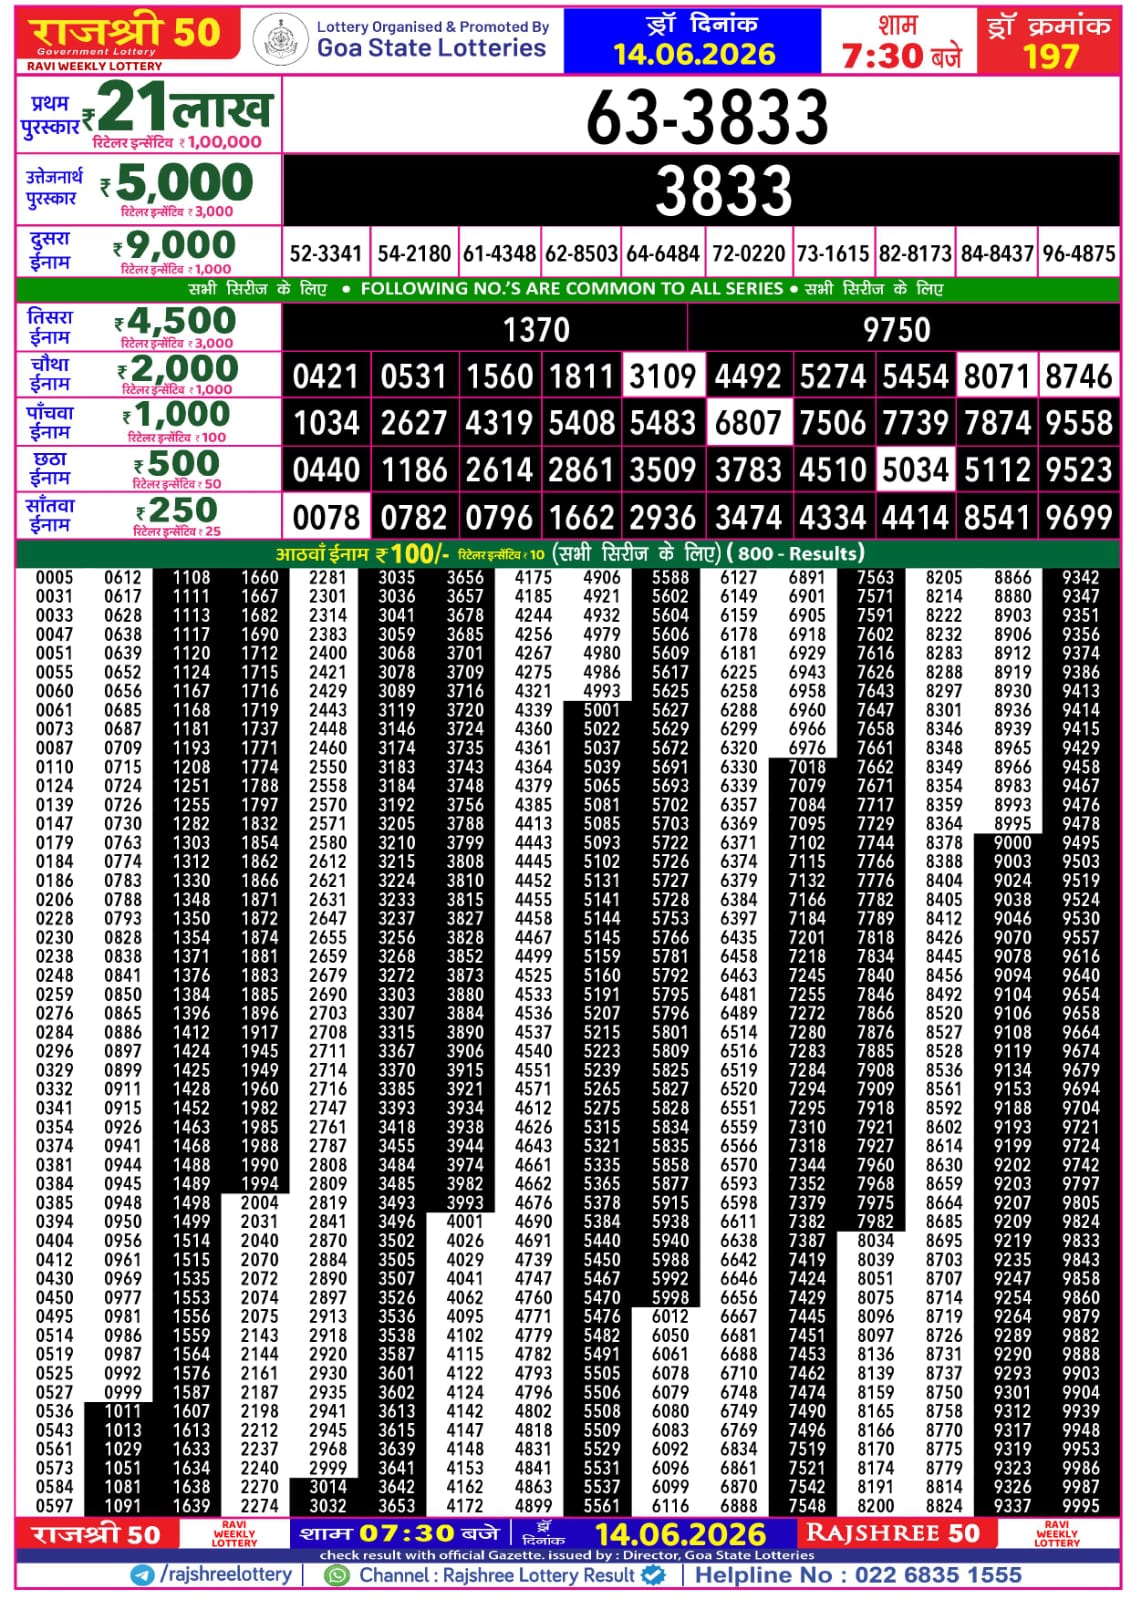Click the white RAJSHREE 50 English logo
The image size is (1131, 1599).
(x=892, y=1533)
